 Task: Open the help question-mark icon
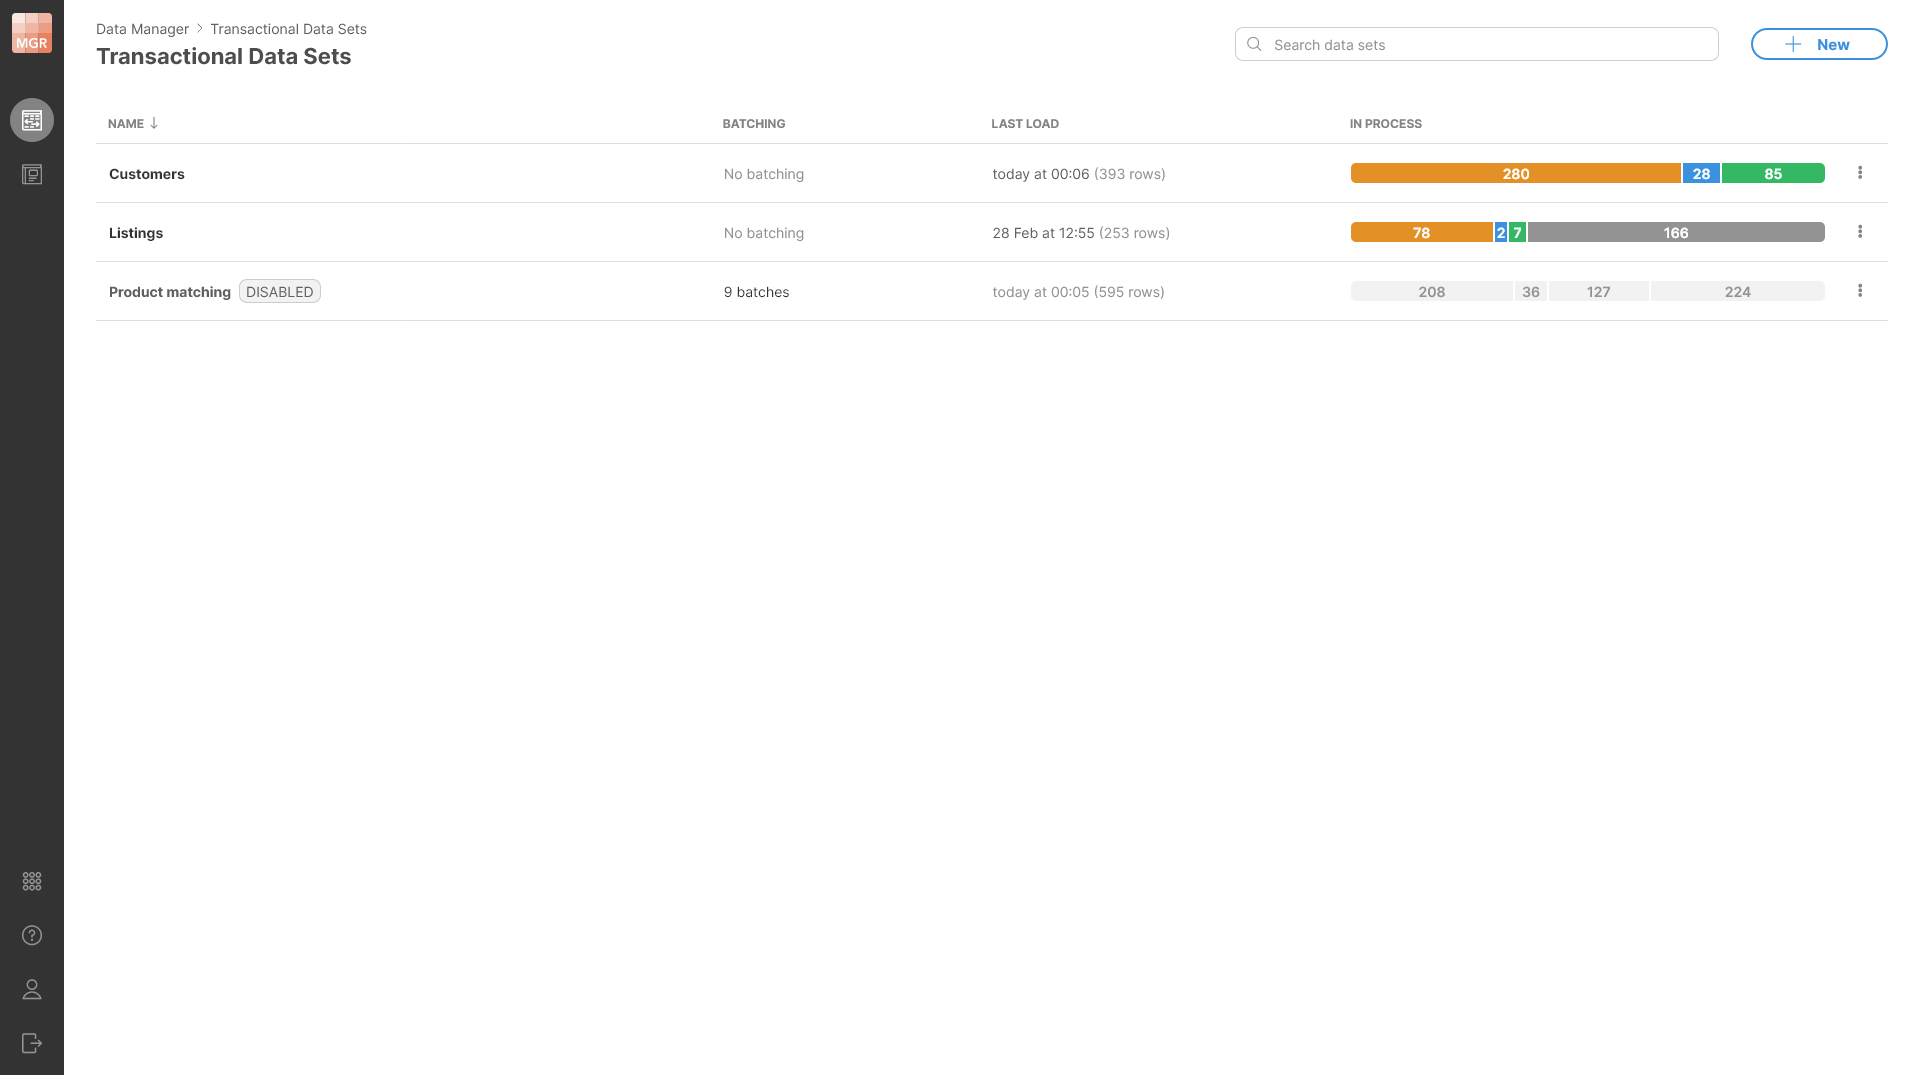click(31, 935)
